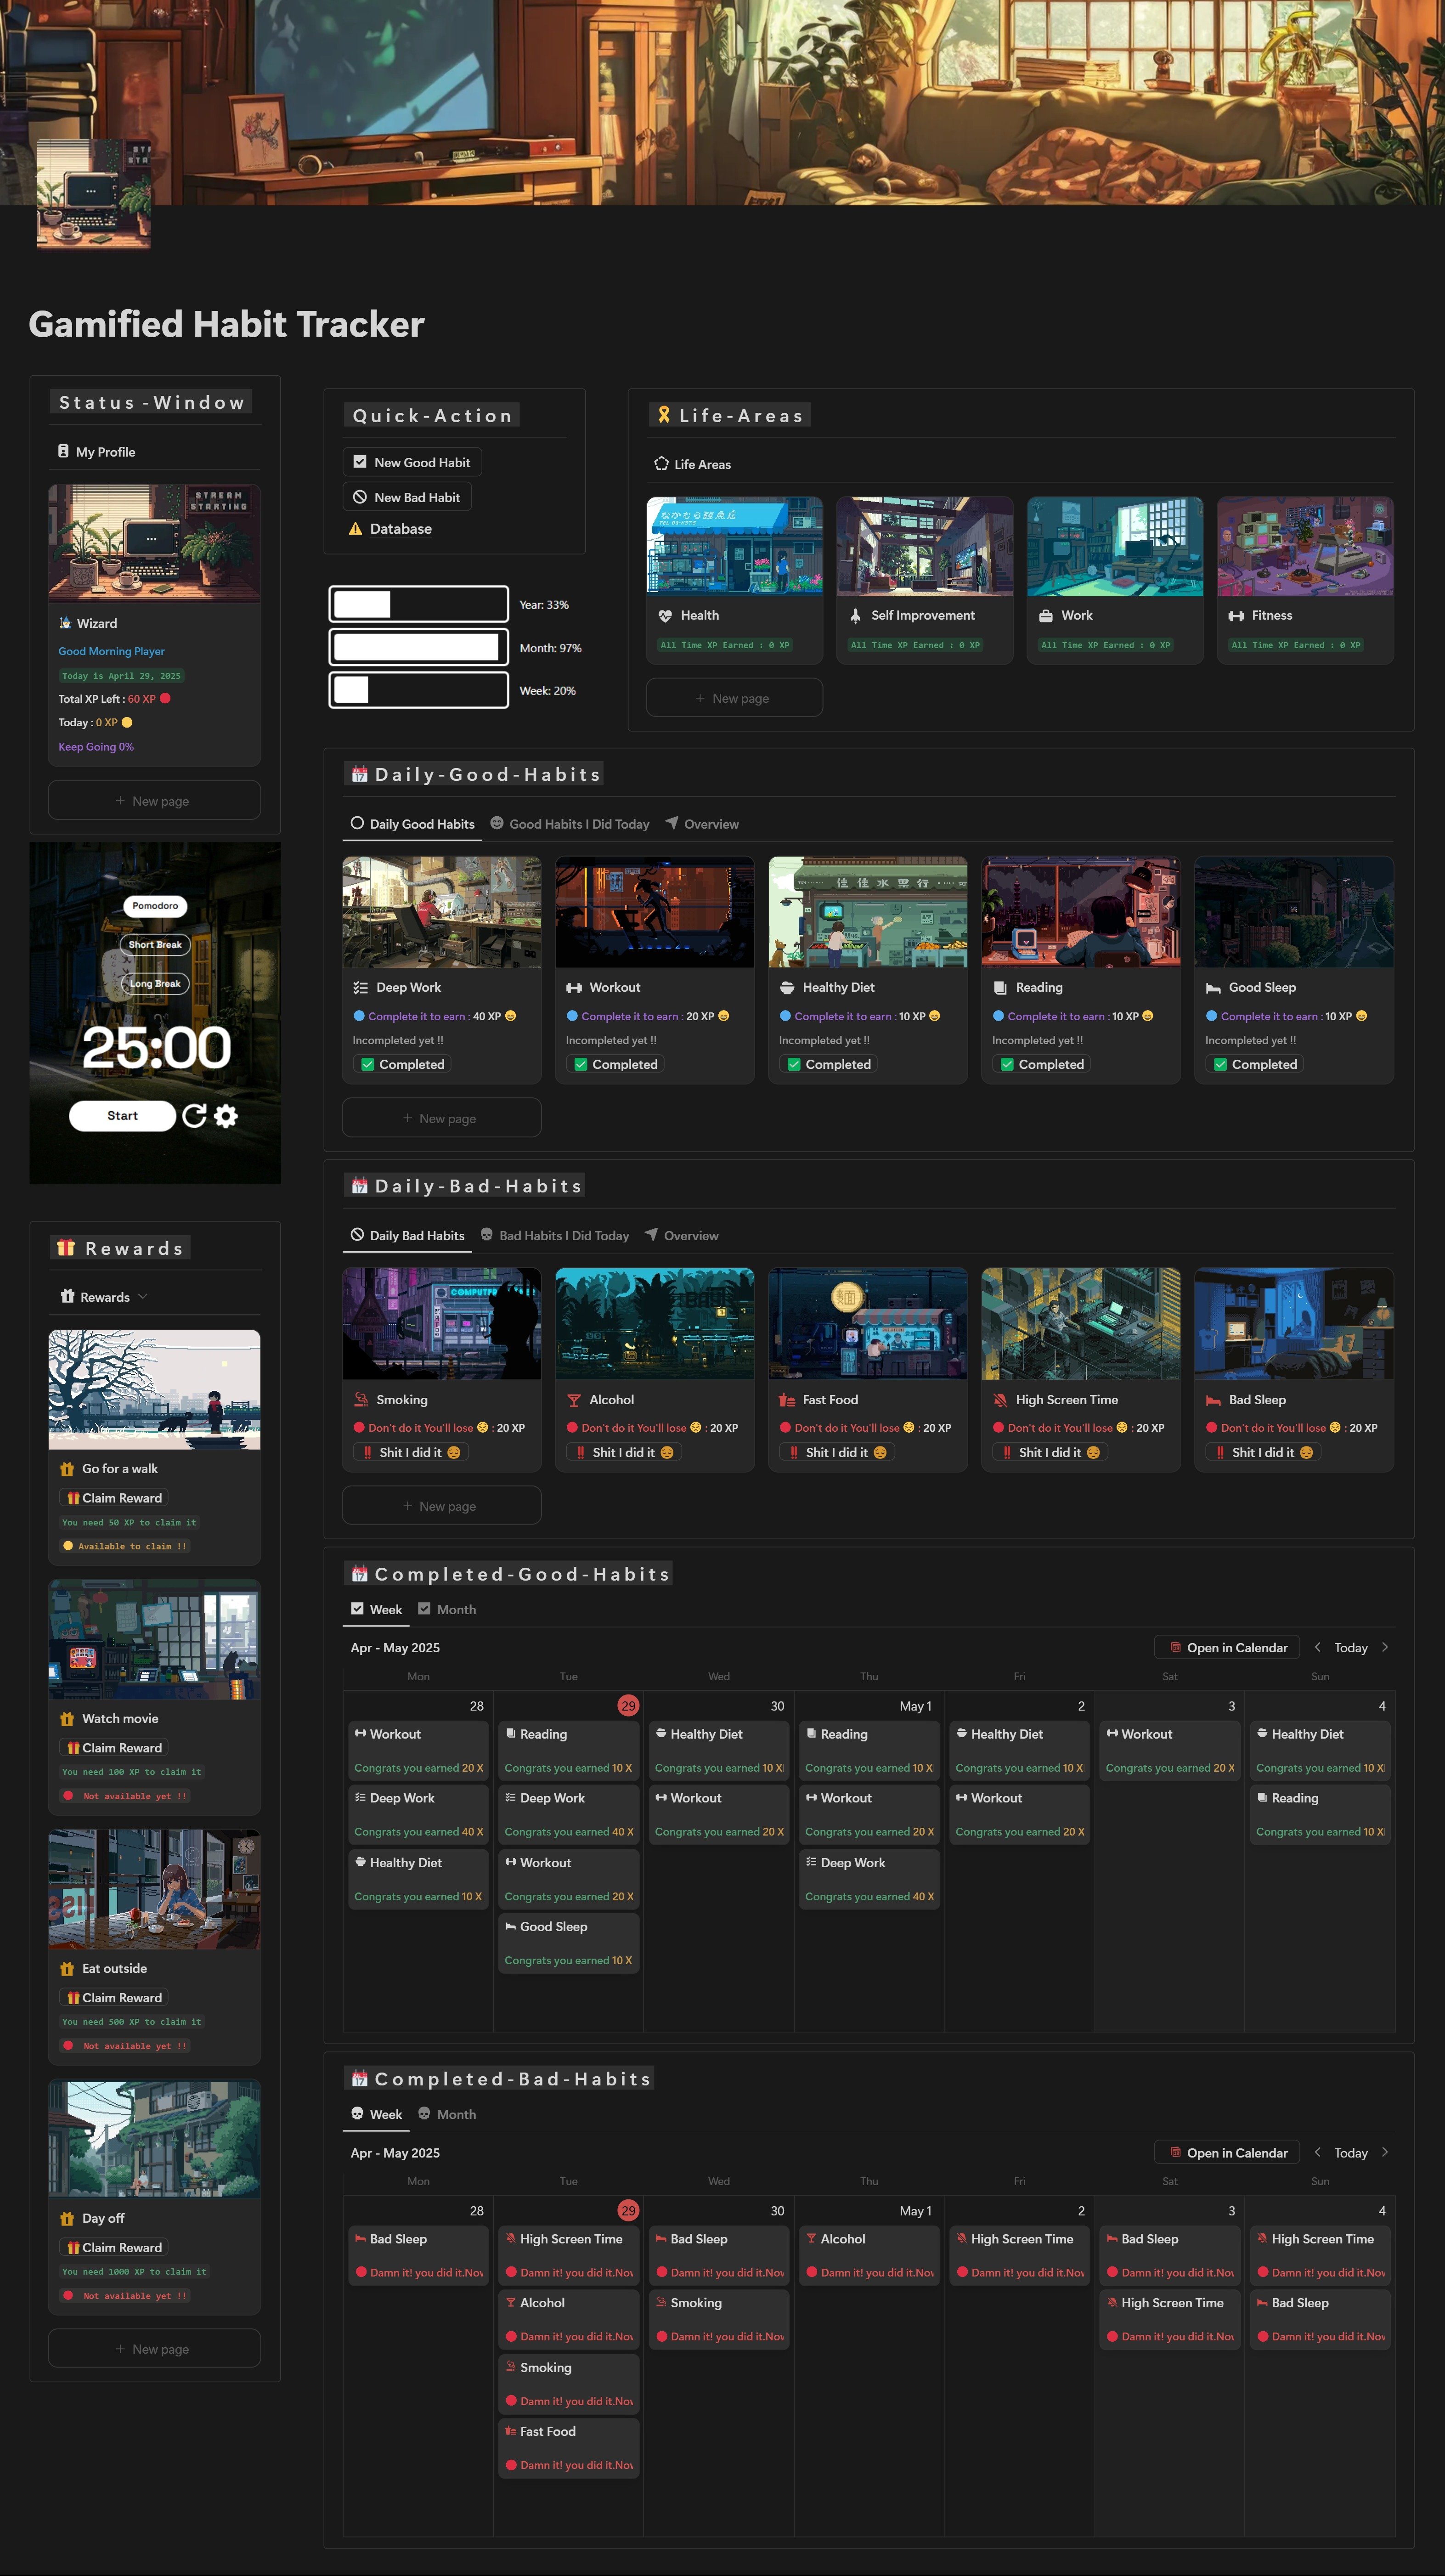Switch to Bad Habits I Did Today tab
The width and height of the screenshot is (1445, 2576).
tap(555, 1236)
